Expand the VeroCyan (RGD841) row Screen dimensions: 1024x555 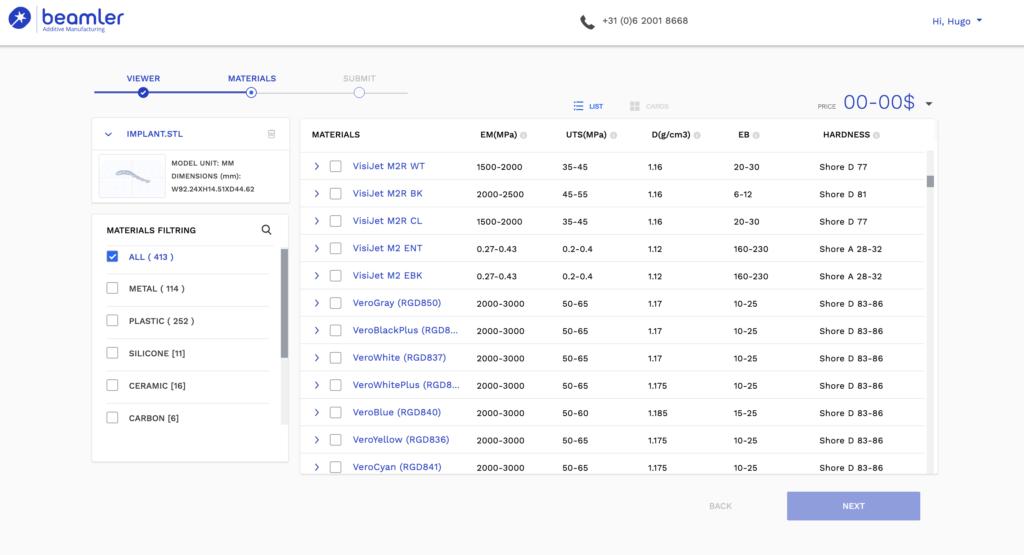317,468
